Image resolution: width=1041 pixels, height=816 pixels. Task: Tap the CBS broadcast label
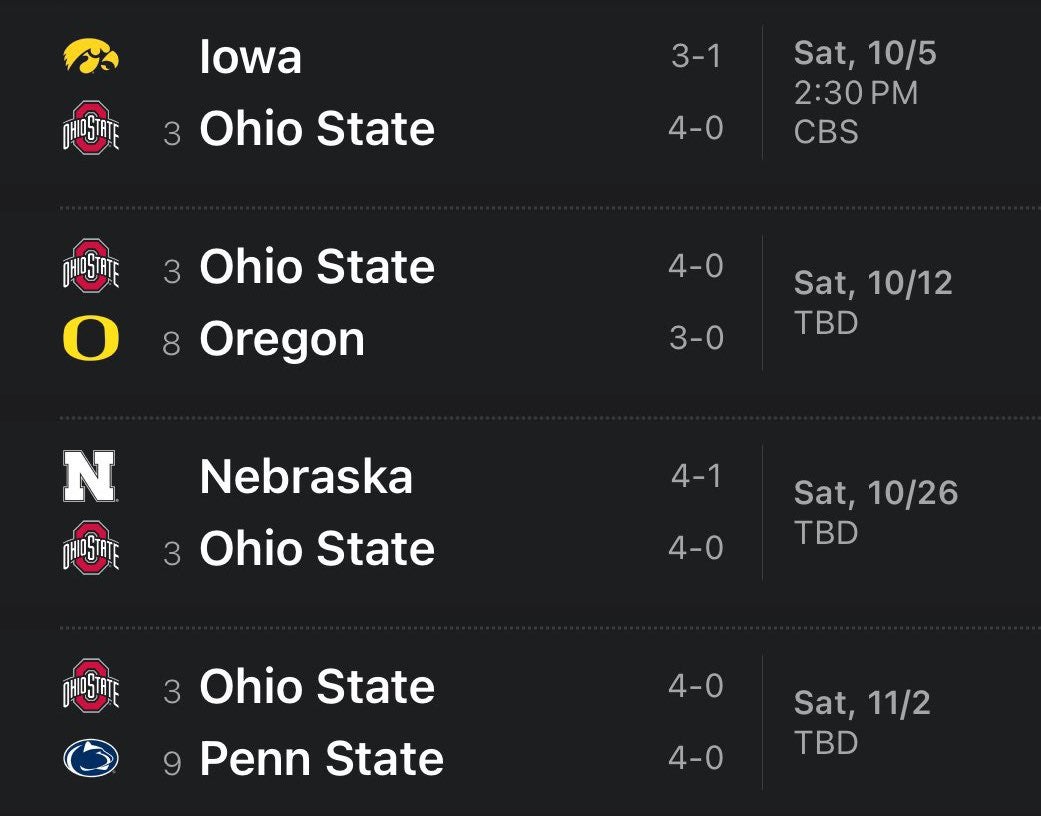click(826, 132)
